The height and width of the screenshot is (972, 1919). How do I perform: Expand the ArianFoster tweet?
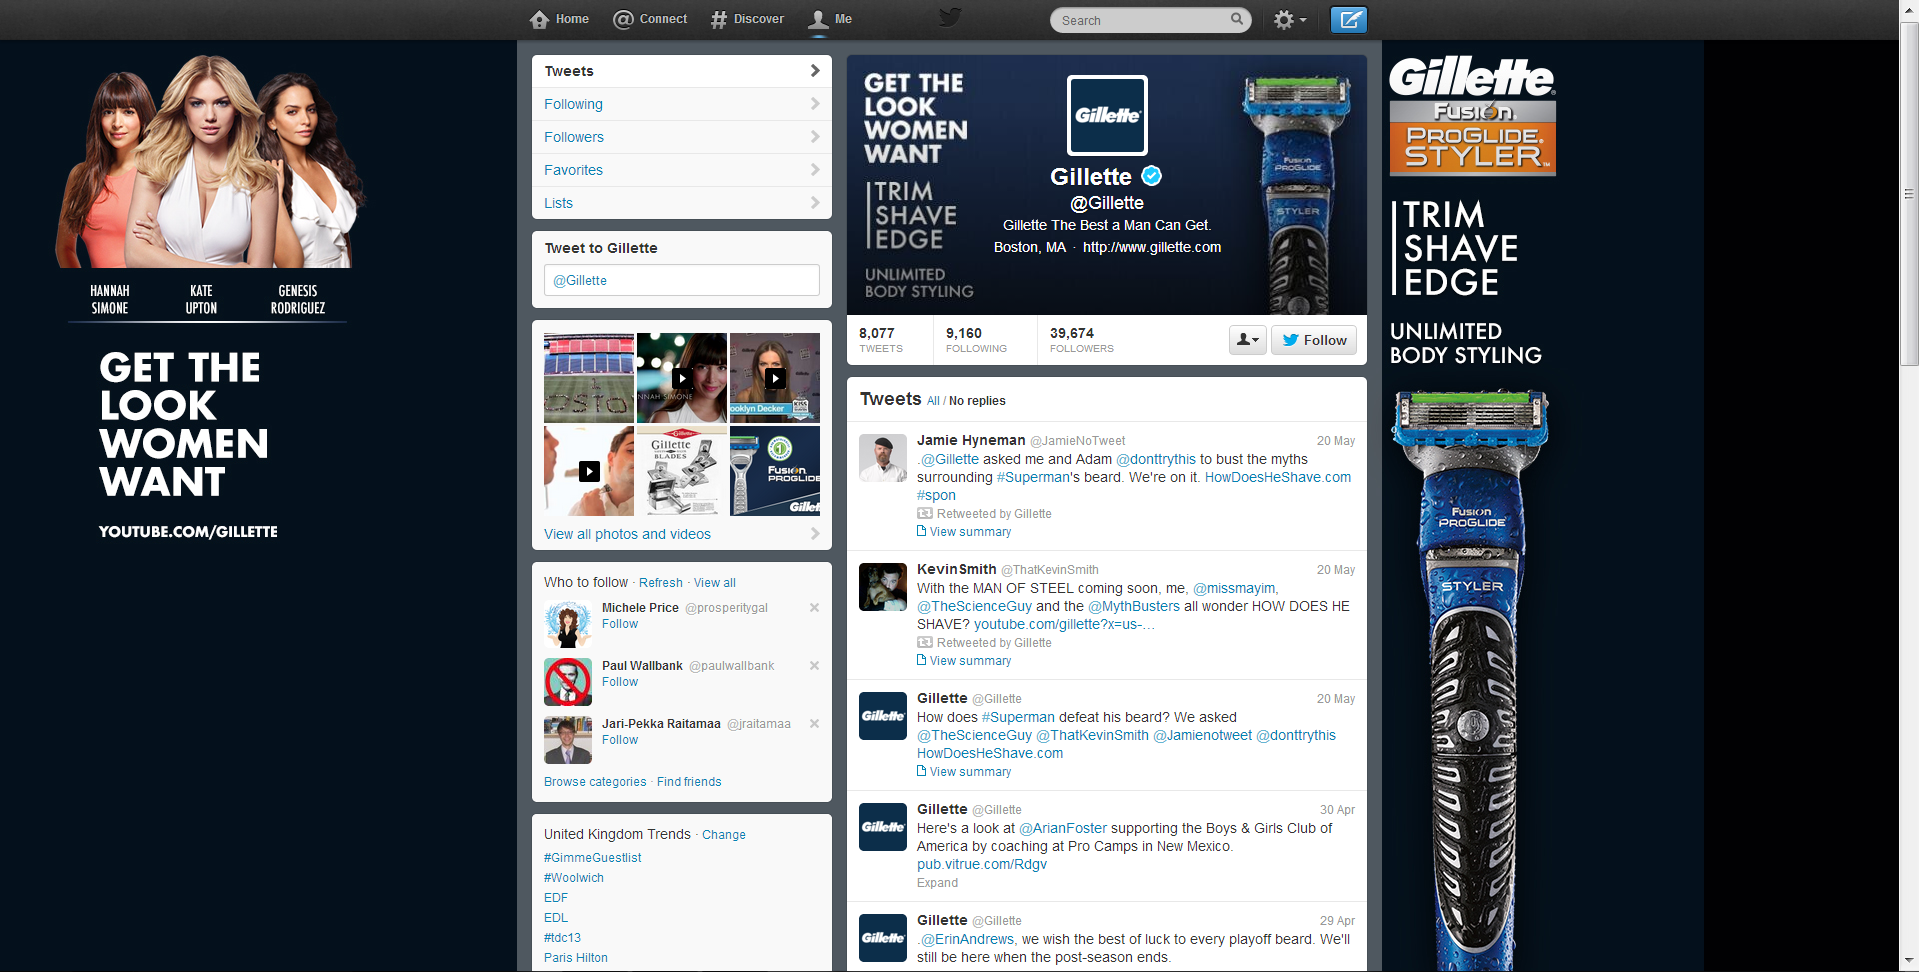pyautogui.click(x=937, y=883)
